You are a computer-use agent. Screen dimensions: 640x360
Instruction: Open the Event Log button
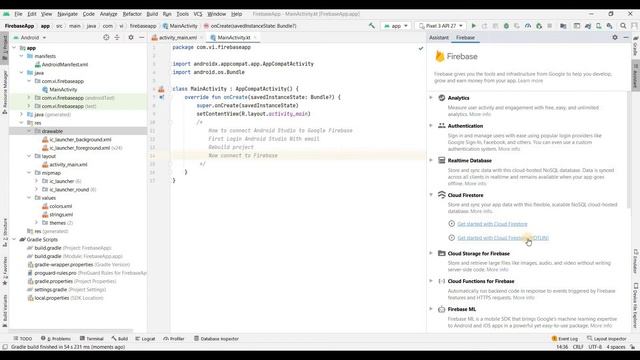[x=565, y=339]
